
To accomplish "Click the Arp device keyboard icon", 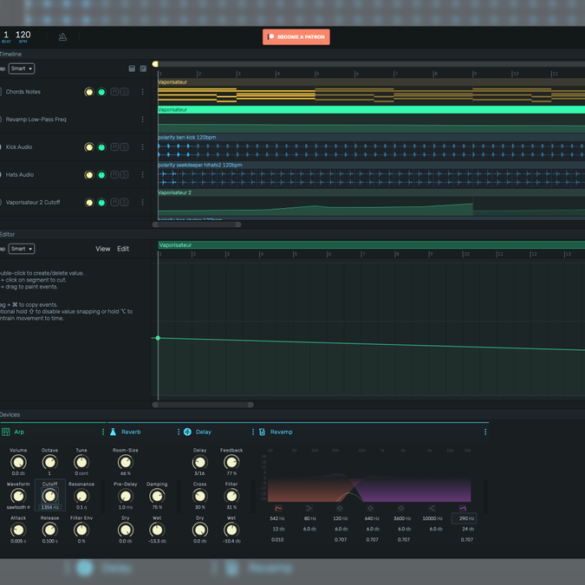I will [6, 432].
